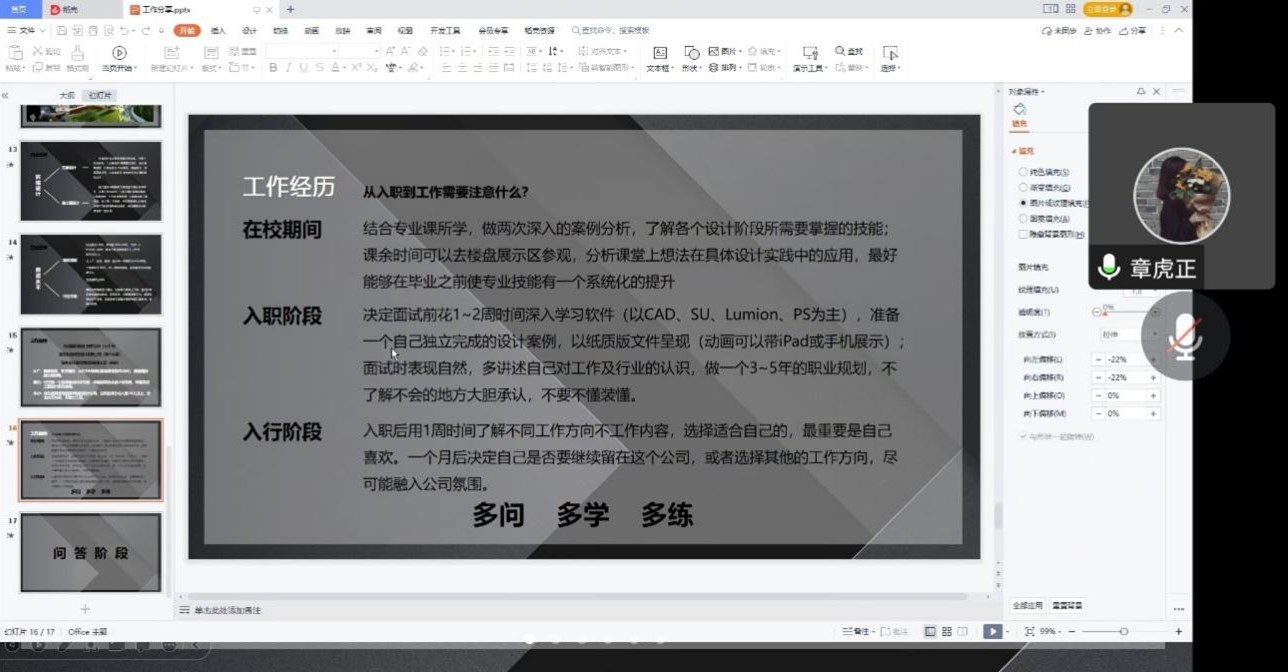Viewport: 1288px width, 672px height.
Task: Click the Underline formatting icon
Action: pyautogui.click(x=304, y=68)
